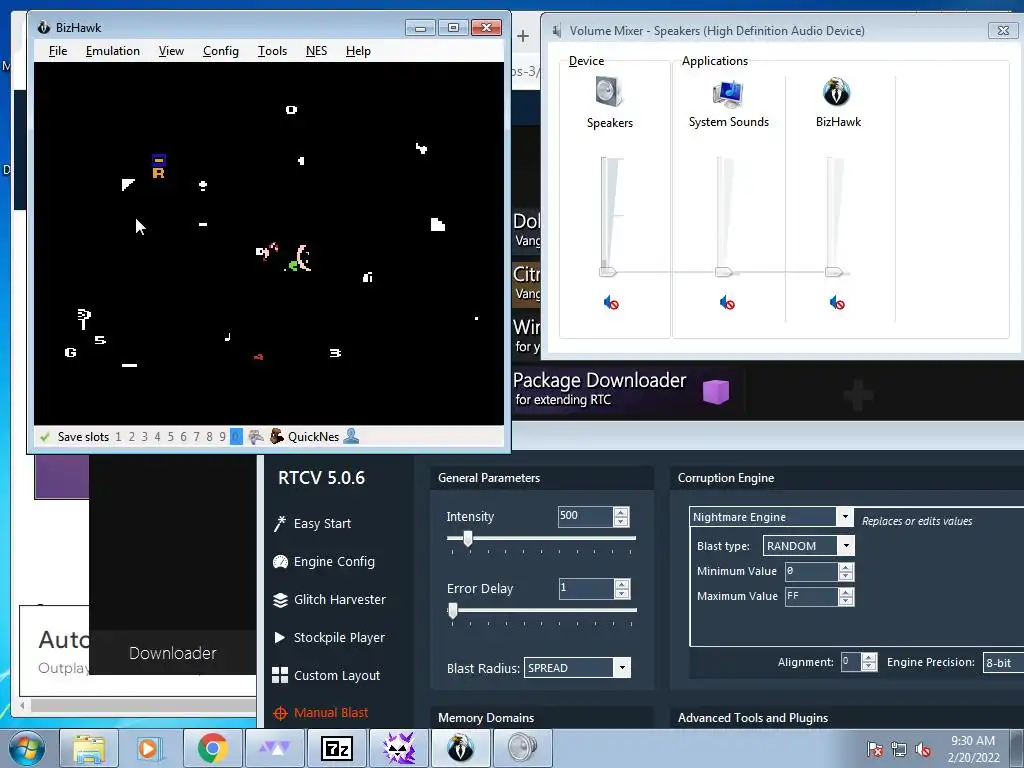Open the Config menu in BizHawk

[x=221, y=51]
